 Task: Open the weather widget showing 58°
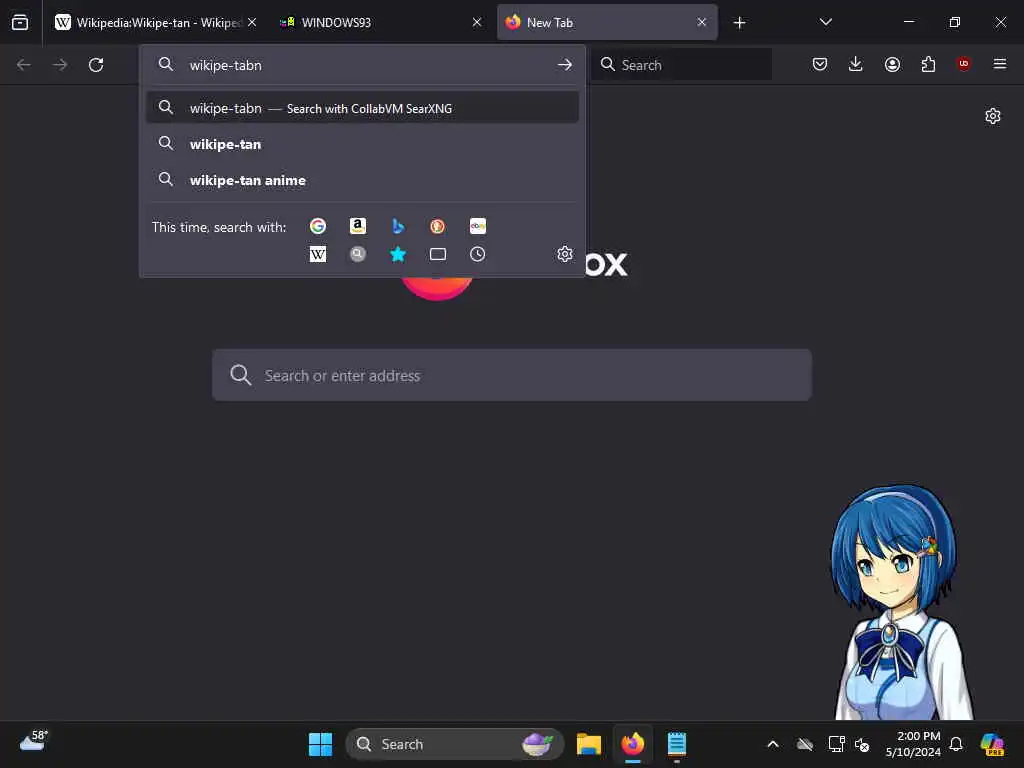pos(34,741)
